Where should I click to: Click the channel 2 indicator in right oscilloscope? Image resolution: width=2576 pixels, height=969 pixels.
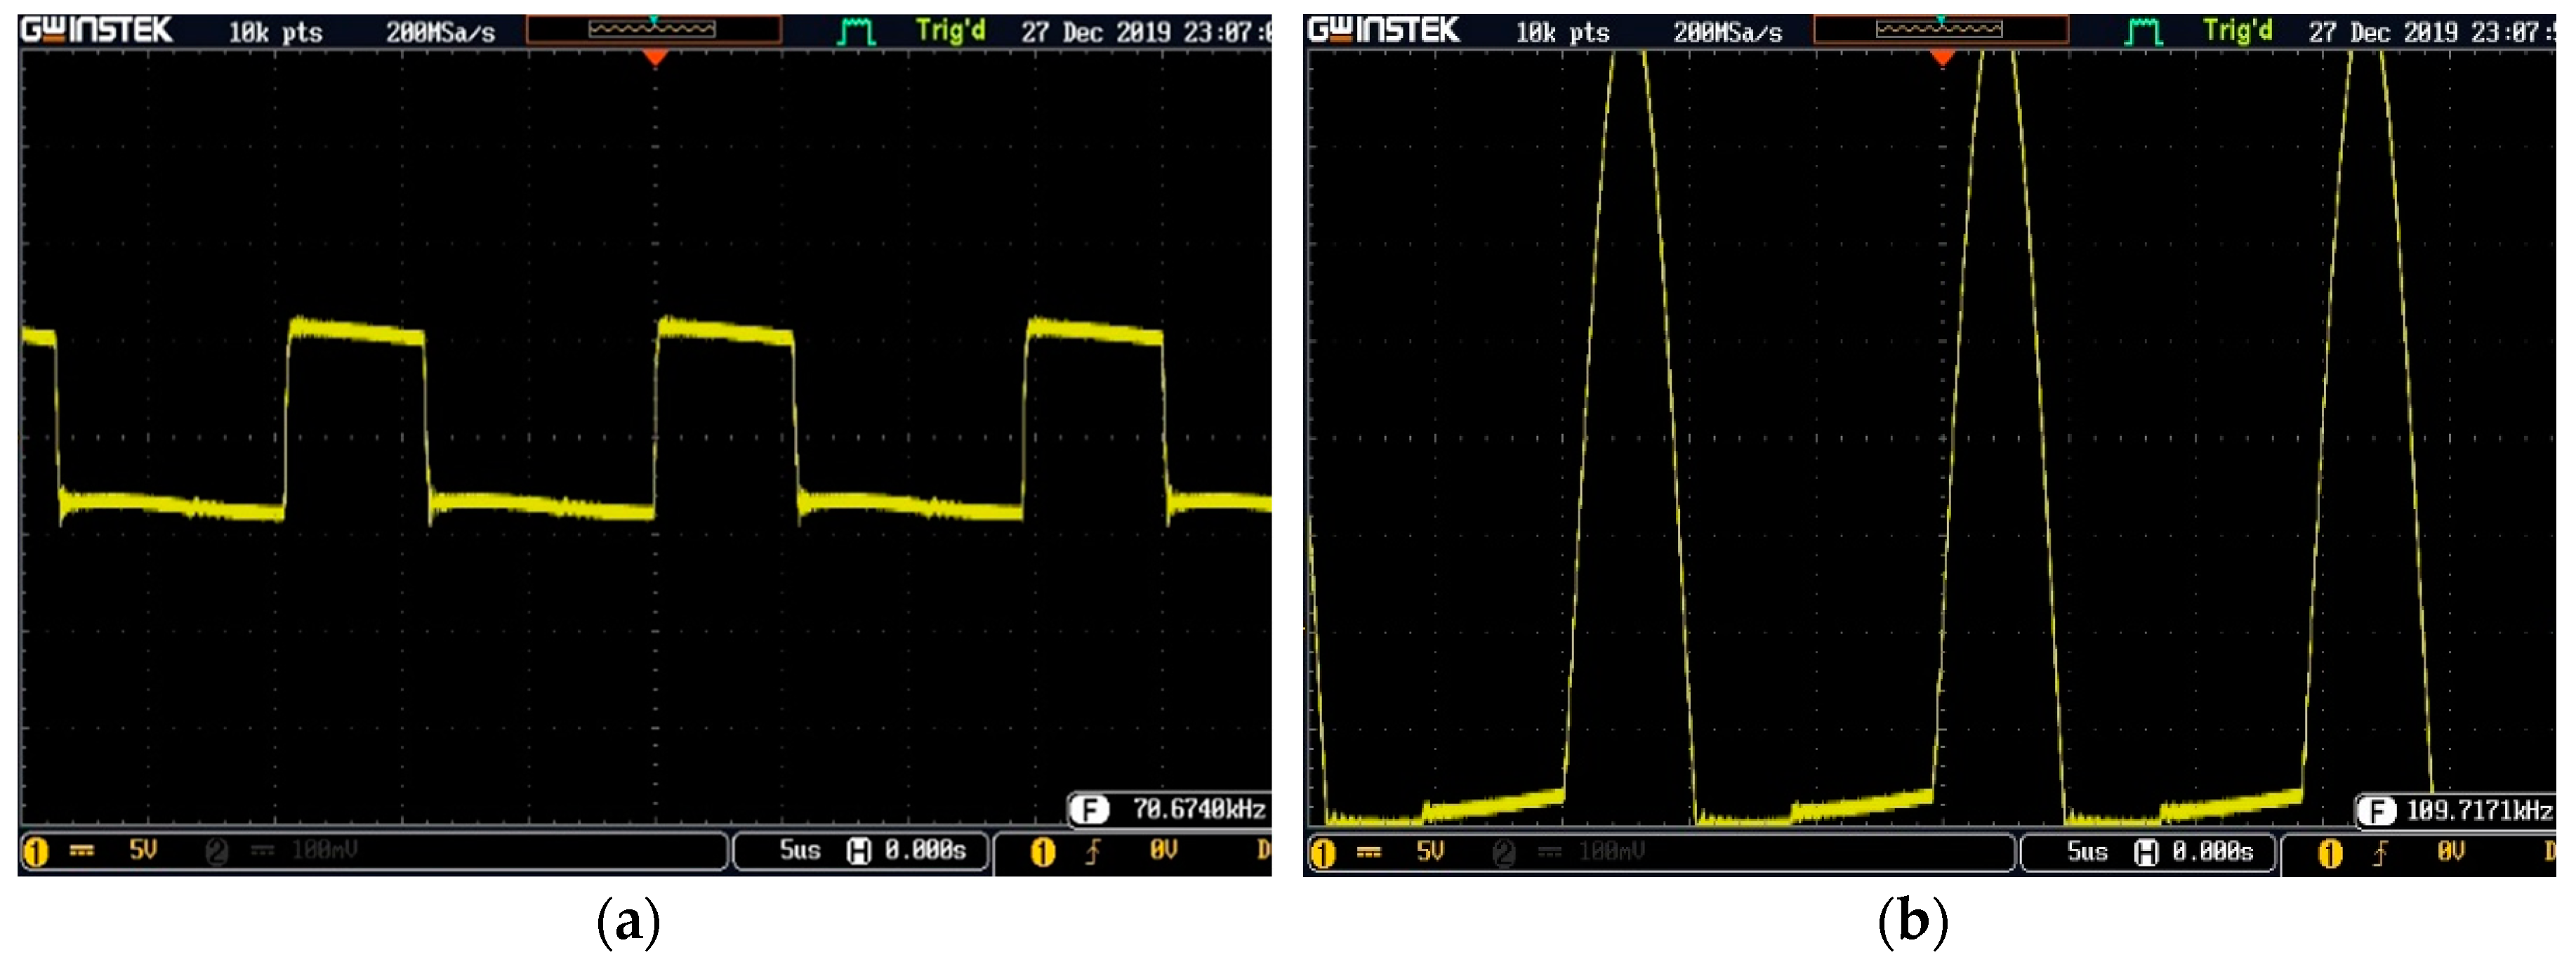tap(1503, 852)
